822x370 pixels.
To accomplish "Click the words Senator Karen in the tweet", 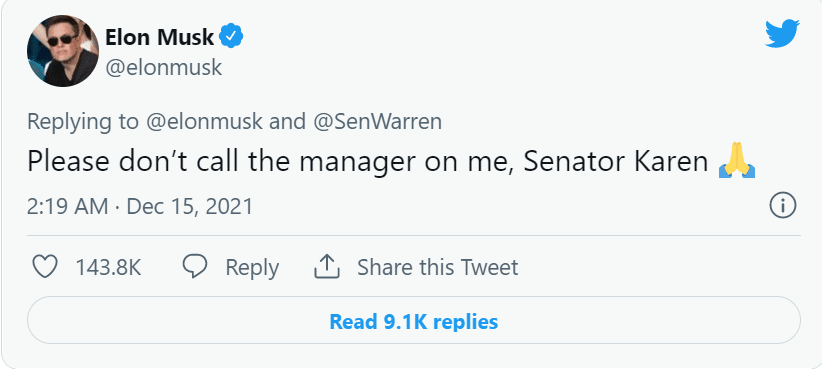I will coord(616,162).
